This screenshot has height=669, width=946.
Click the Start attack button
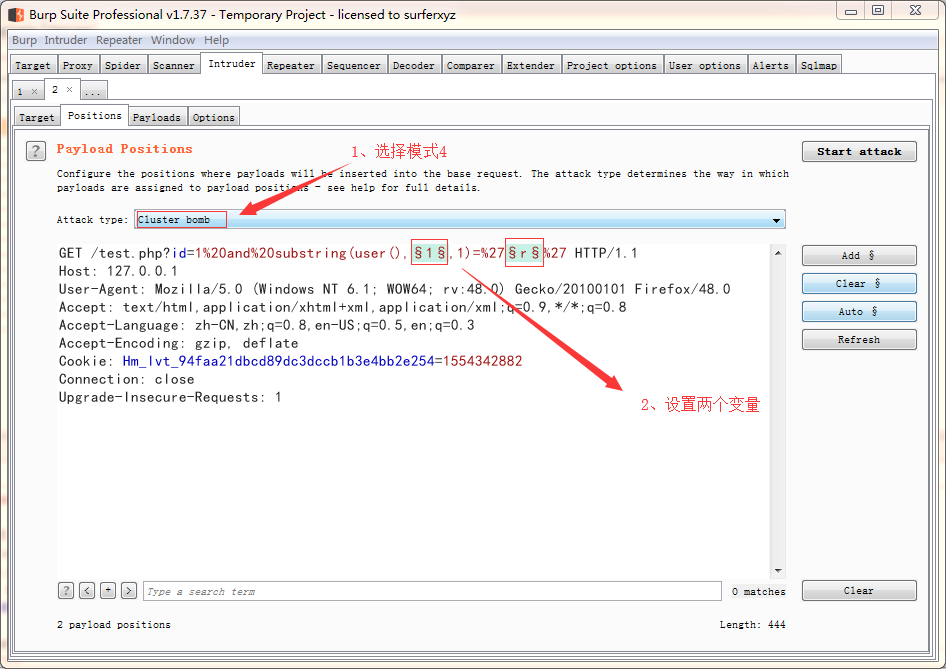pos(859,151)
